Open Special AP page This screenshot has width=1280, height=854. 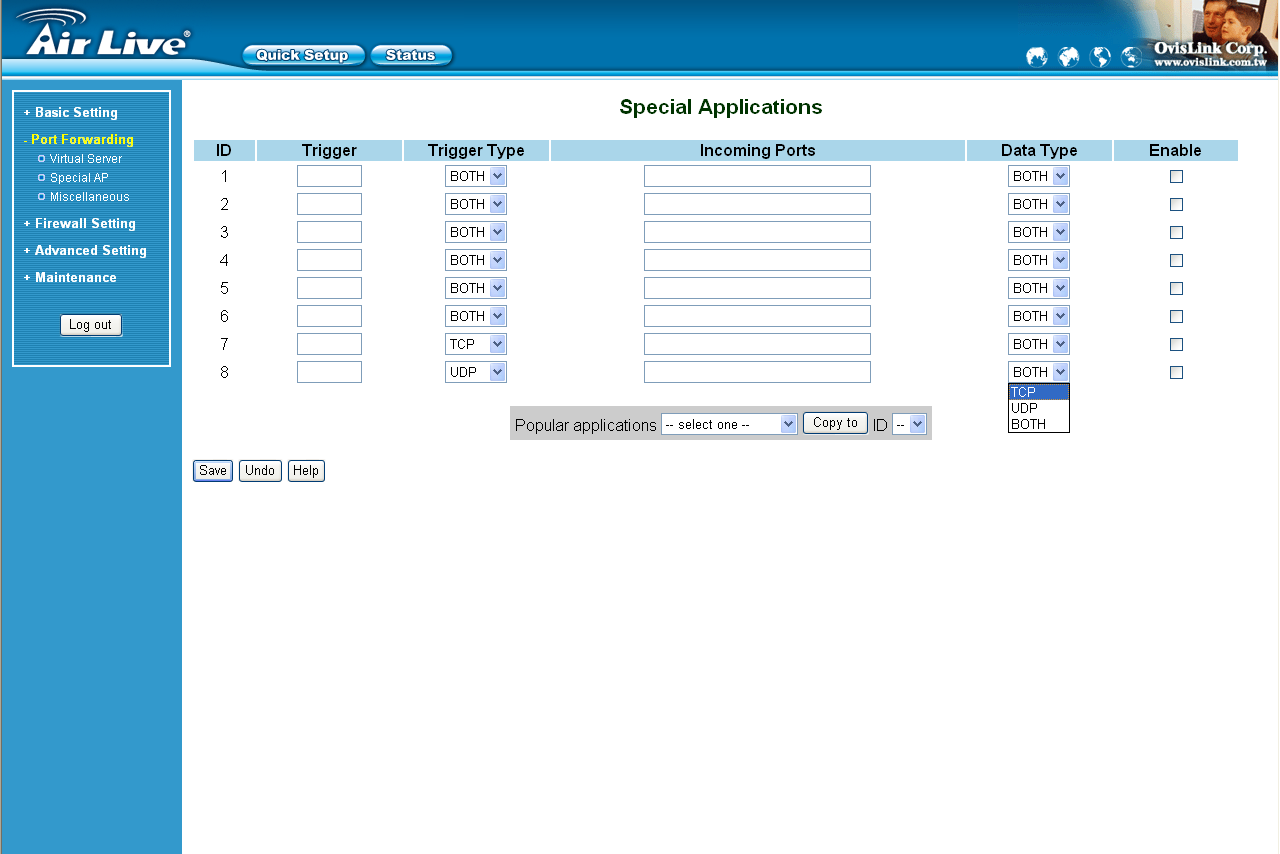[79, 178]
